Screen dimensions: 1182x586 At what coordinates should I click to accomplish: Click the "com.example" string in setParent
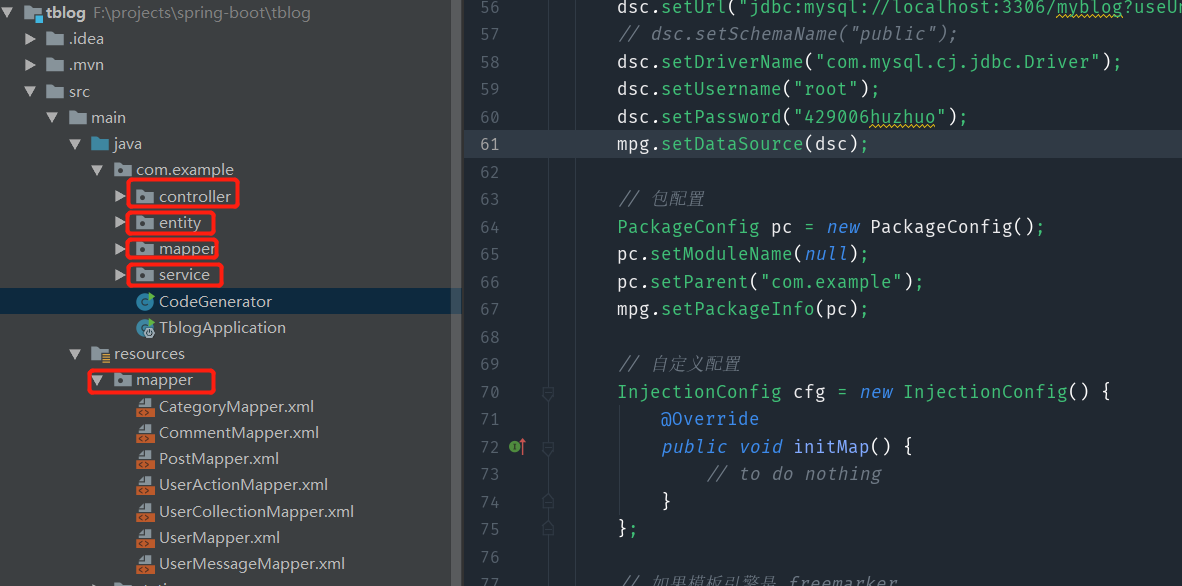(x=831, y=281)
